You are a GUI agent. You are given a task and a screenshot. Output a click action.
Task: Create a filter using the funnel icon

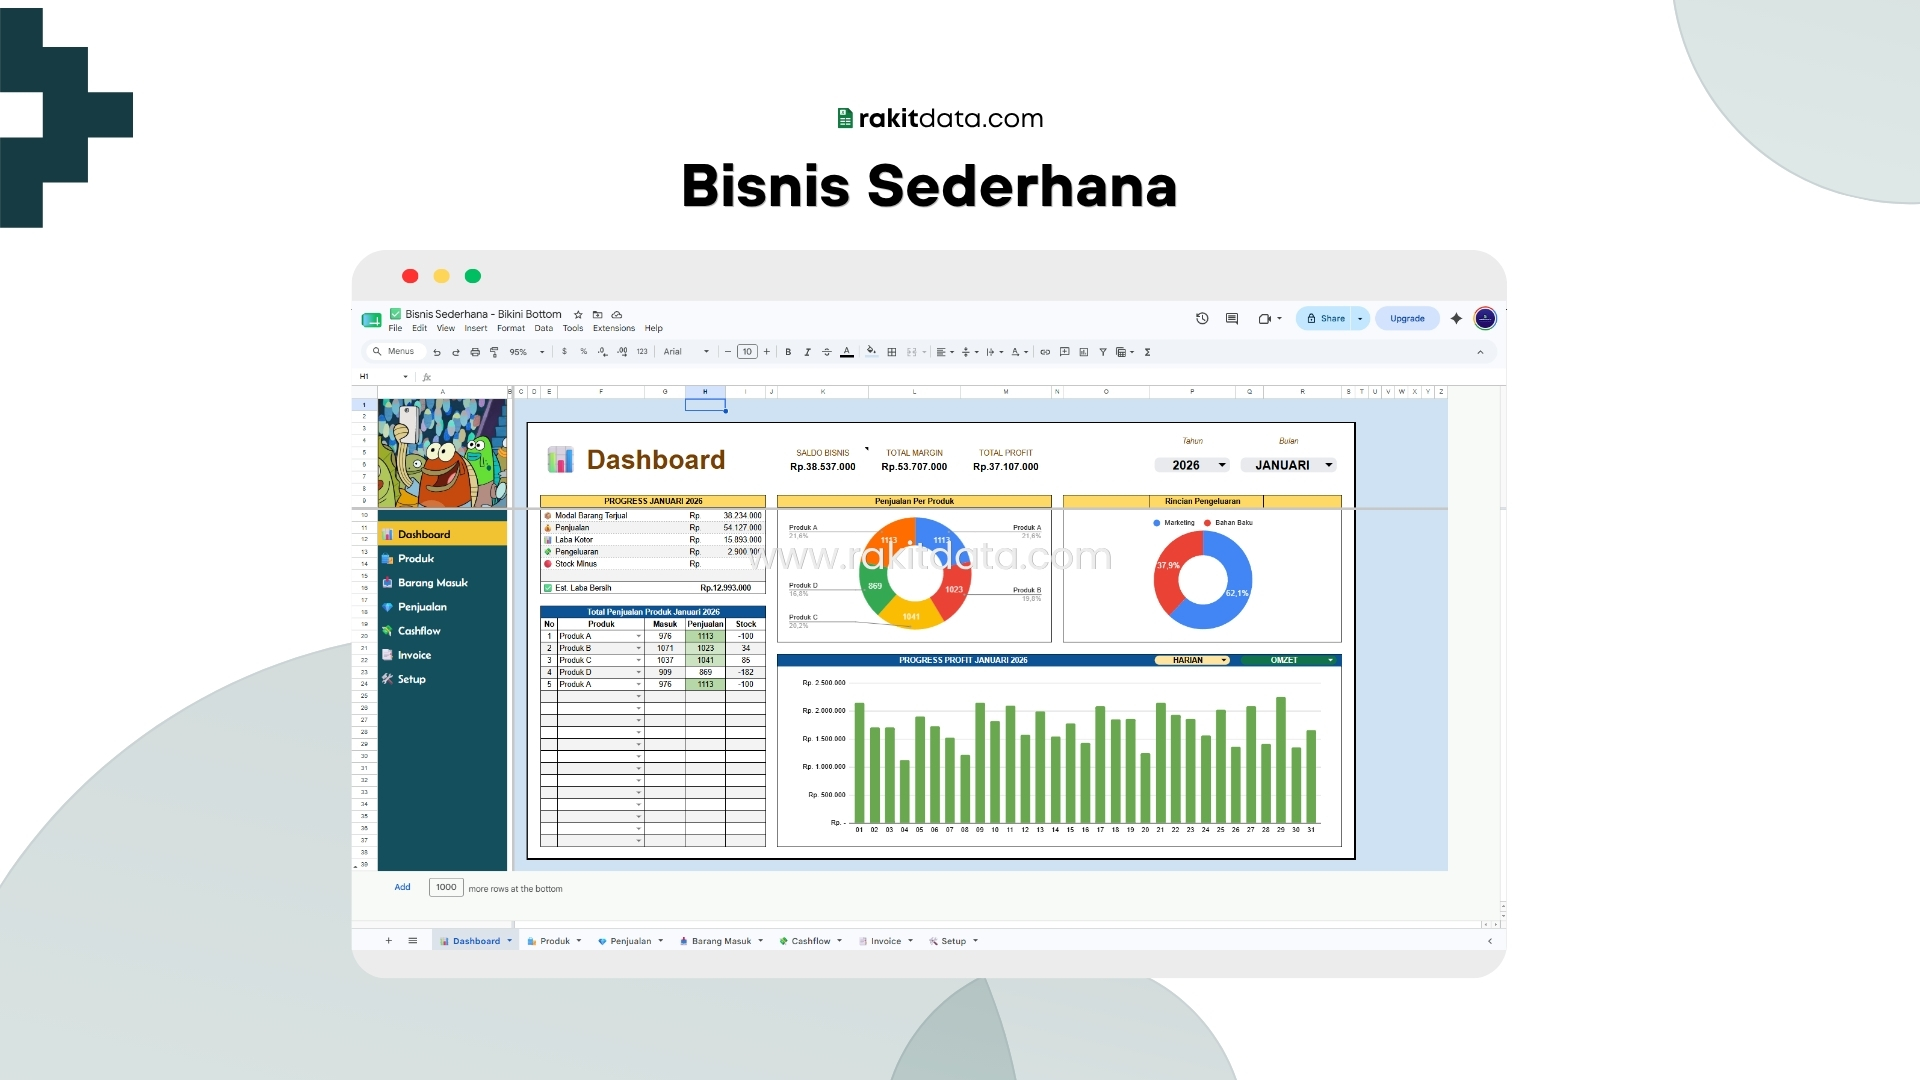click(1103, 352)
